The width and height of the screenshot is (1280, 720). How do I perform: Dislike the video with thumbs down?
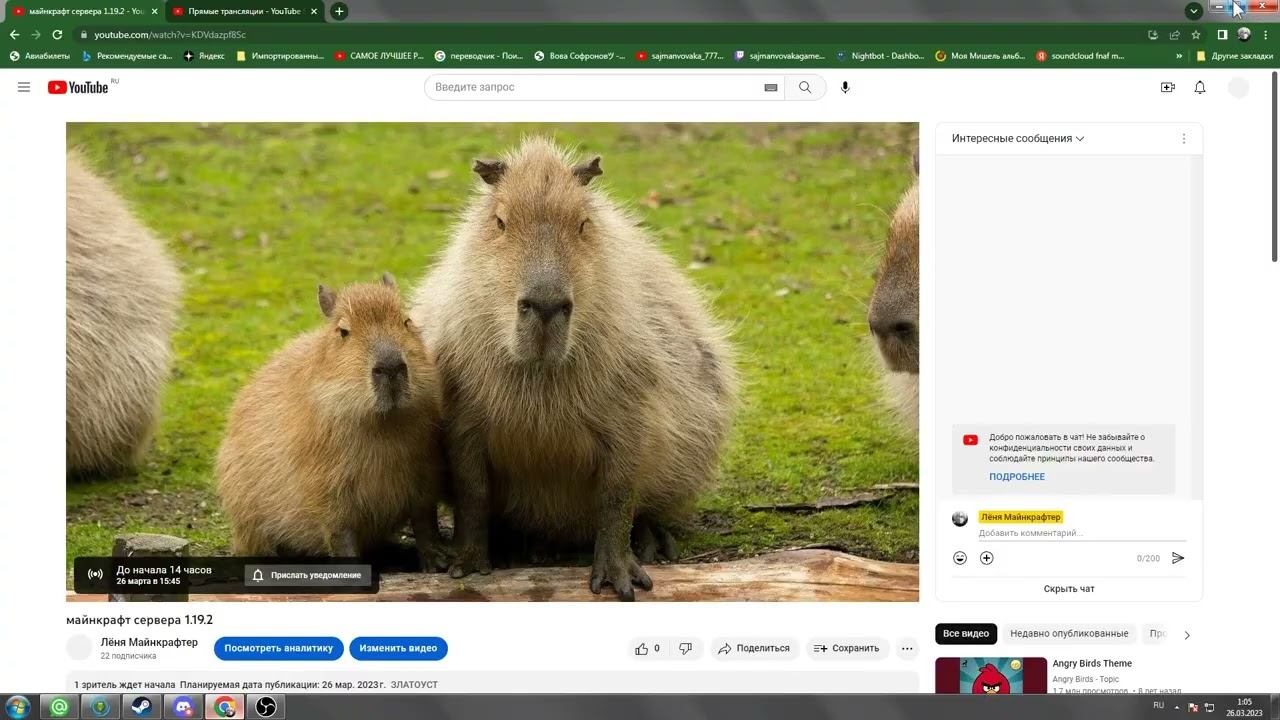(x=686, y=648)
